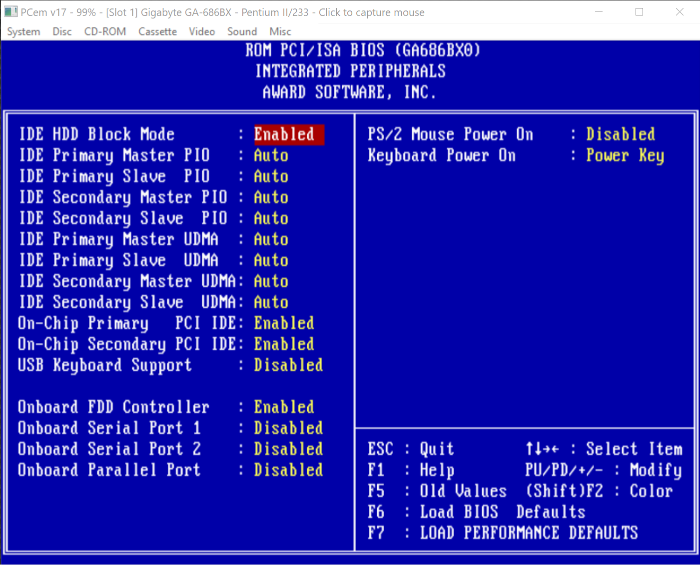The width and height of the screenshot is (700, 565).
Task: Click the F6 : Load BIOS Defaults entry
Action: tap(476, 512)
